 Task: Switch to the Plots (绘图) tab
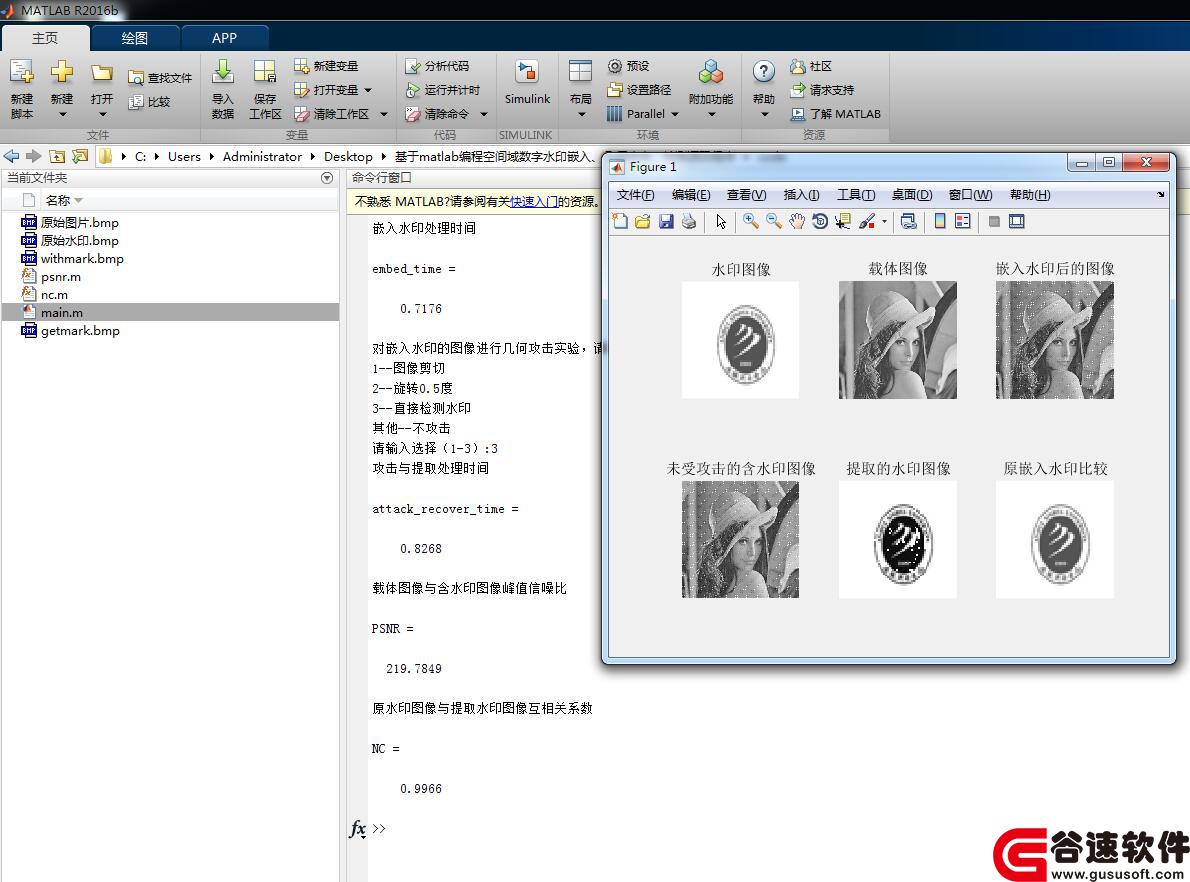[134, 38]
